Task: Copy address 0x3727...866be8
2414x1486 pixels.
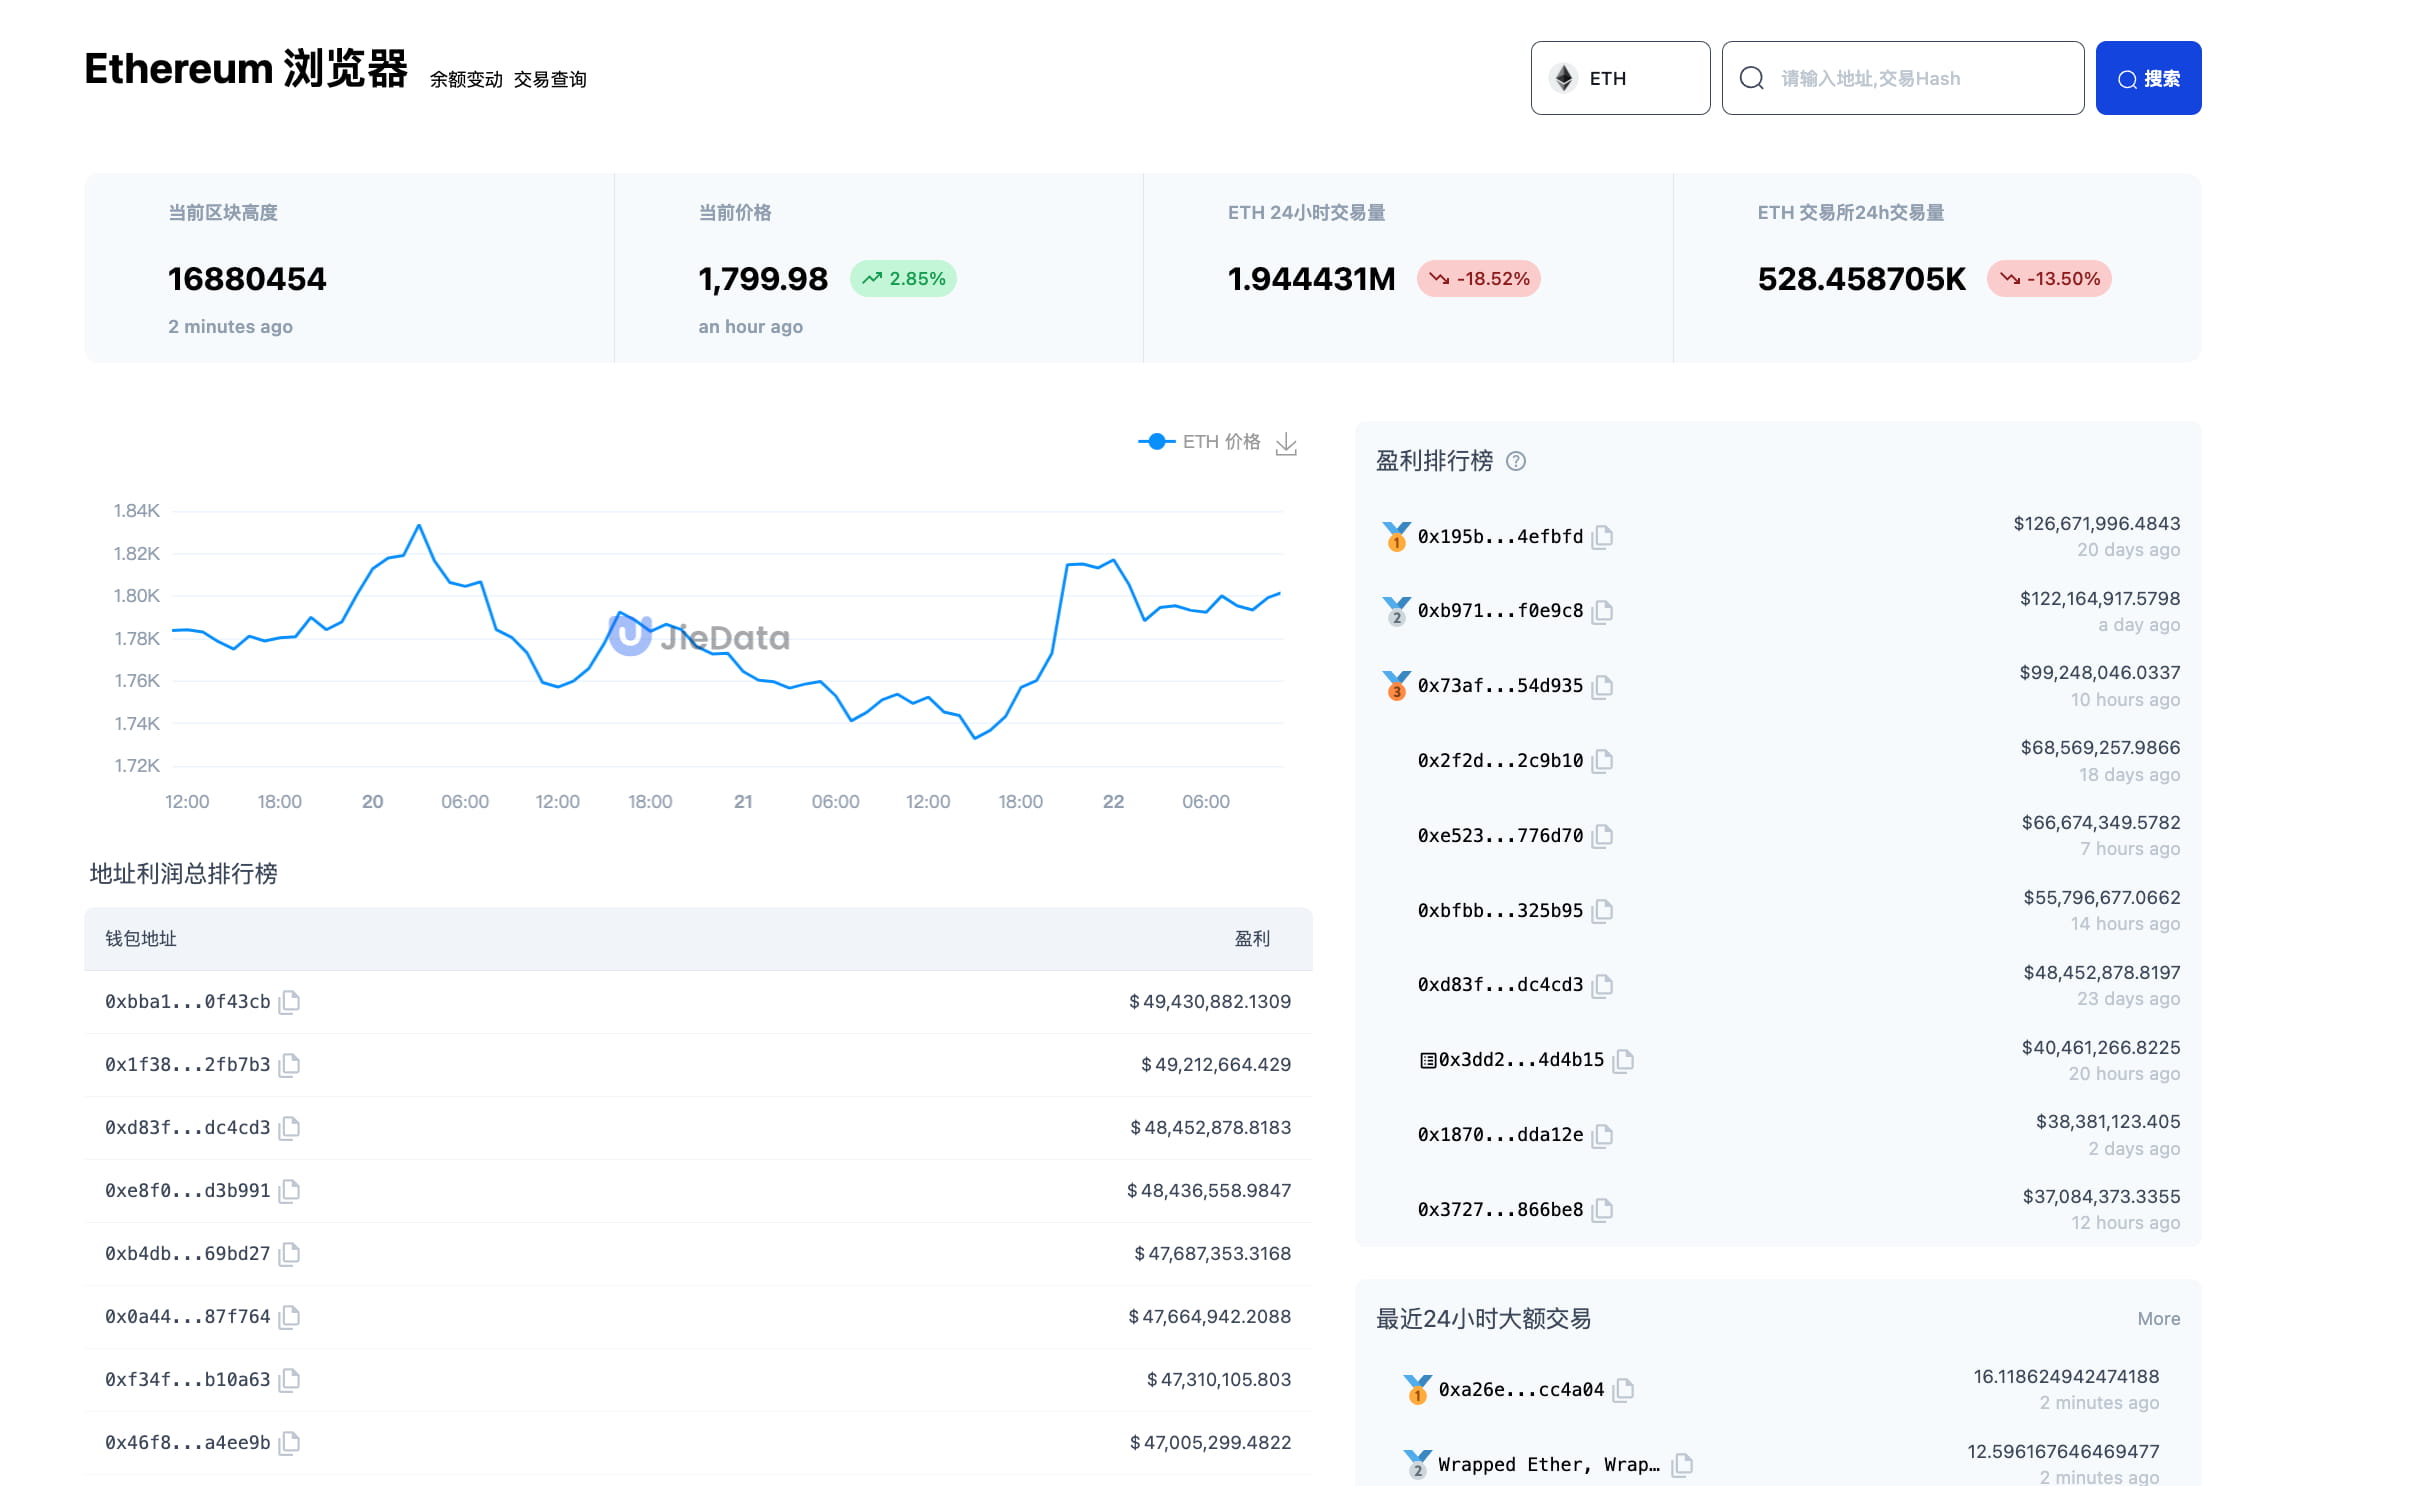Action: click(1602, 1210)
